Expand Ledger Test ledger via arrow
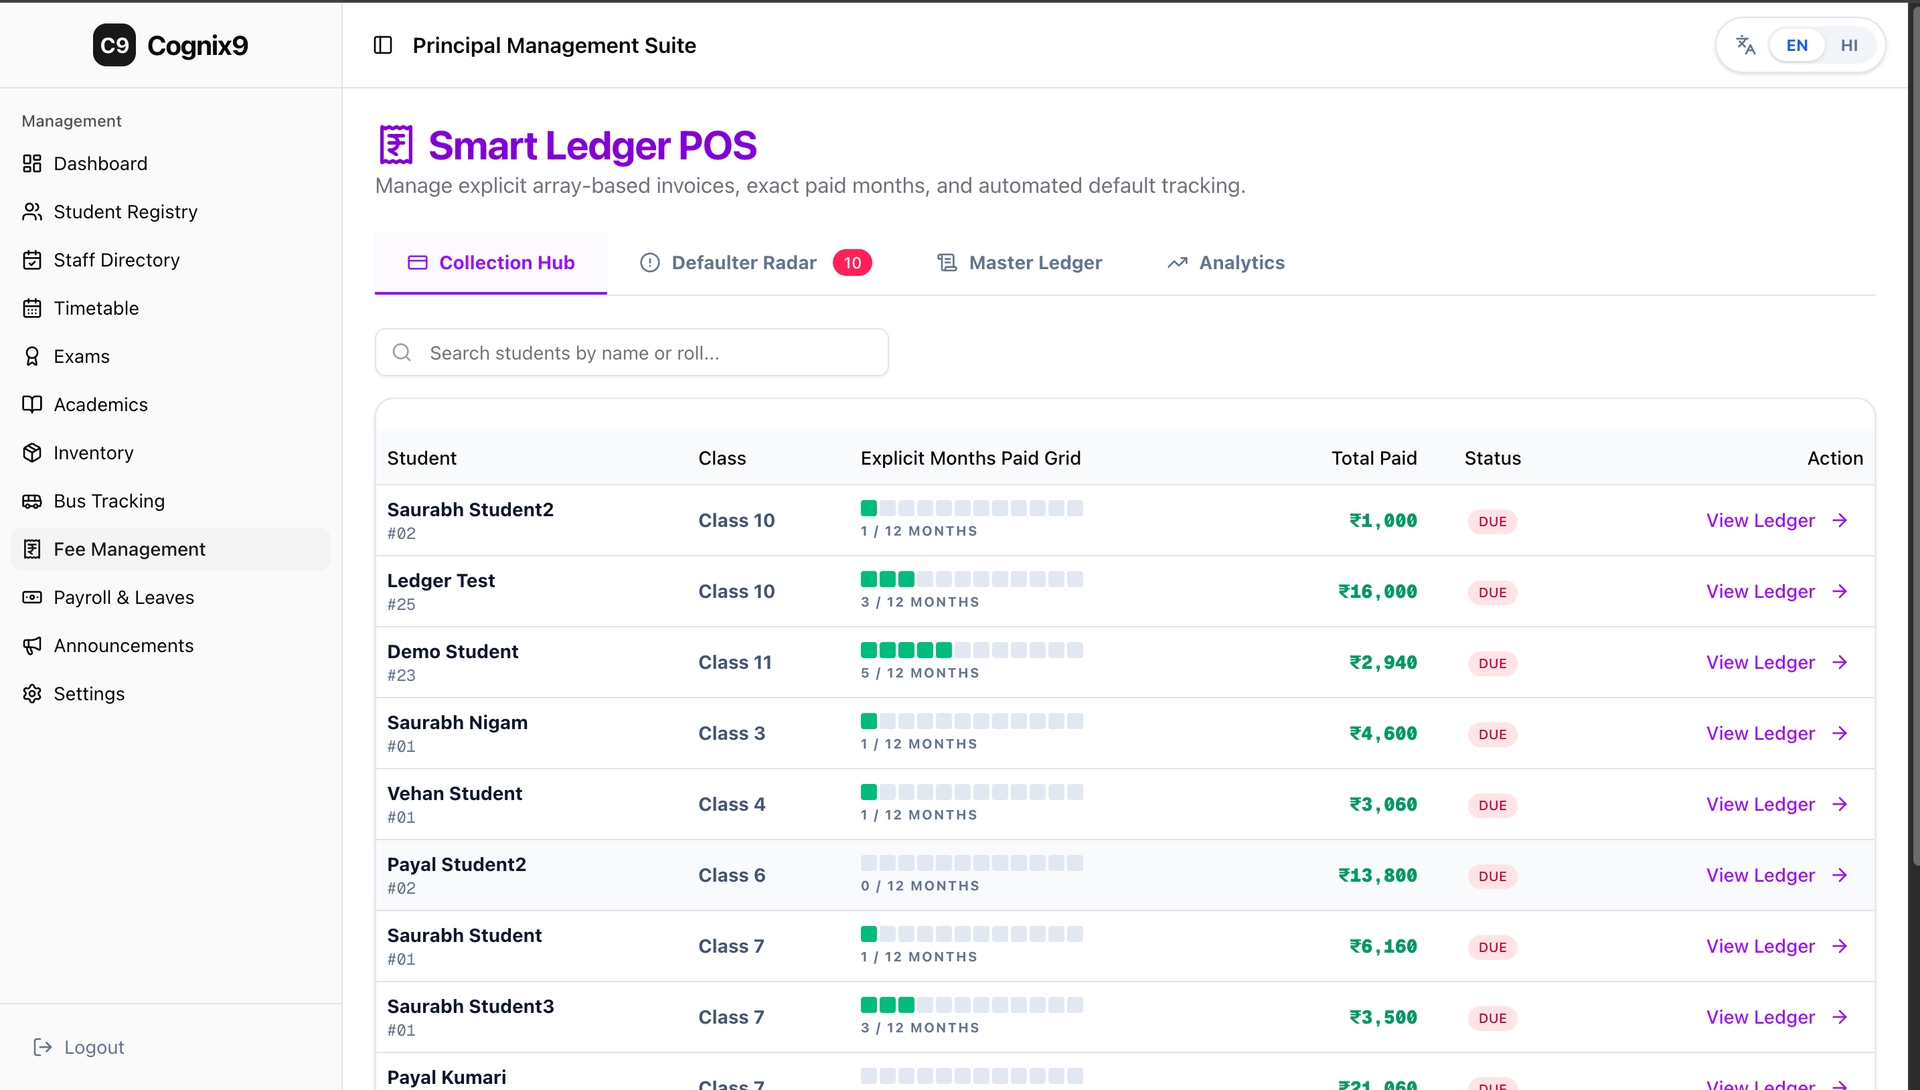This screenshot has width=1920, height=1090. click(1840, 591)
